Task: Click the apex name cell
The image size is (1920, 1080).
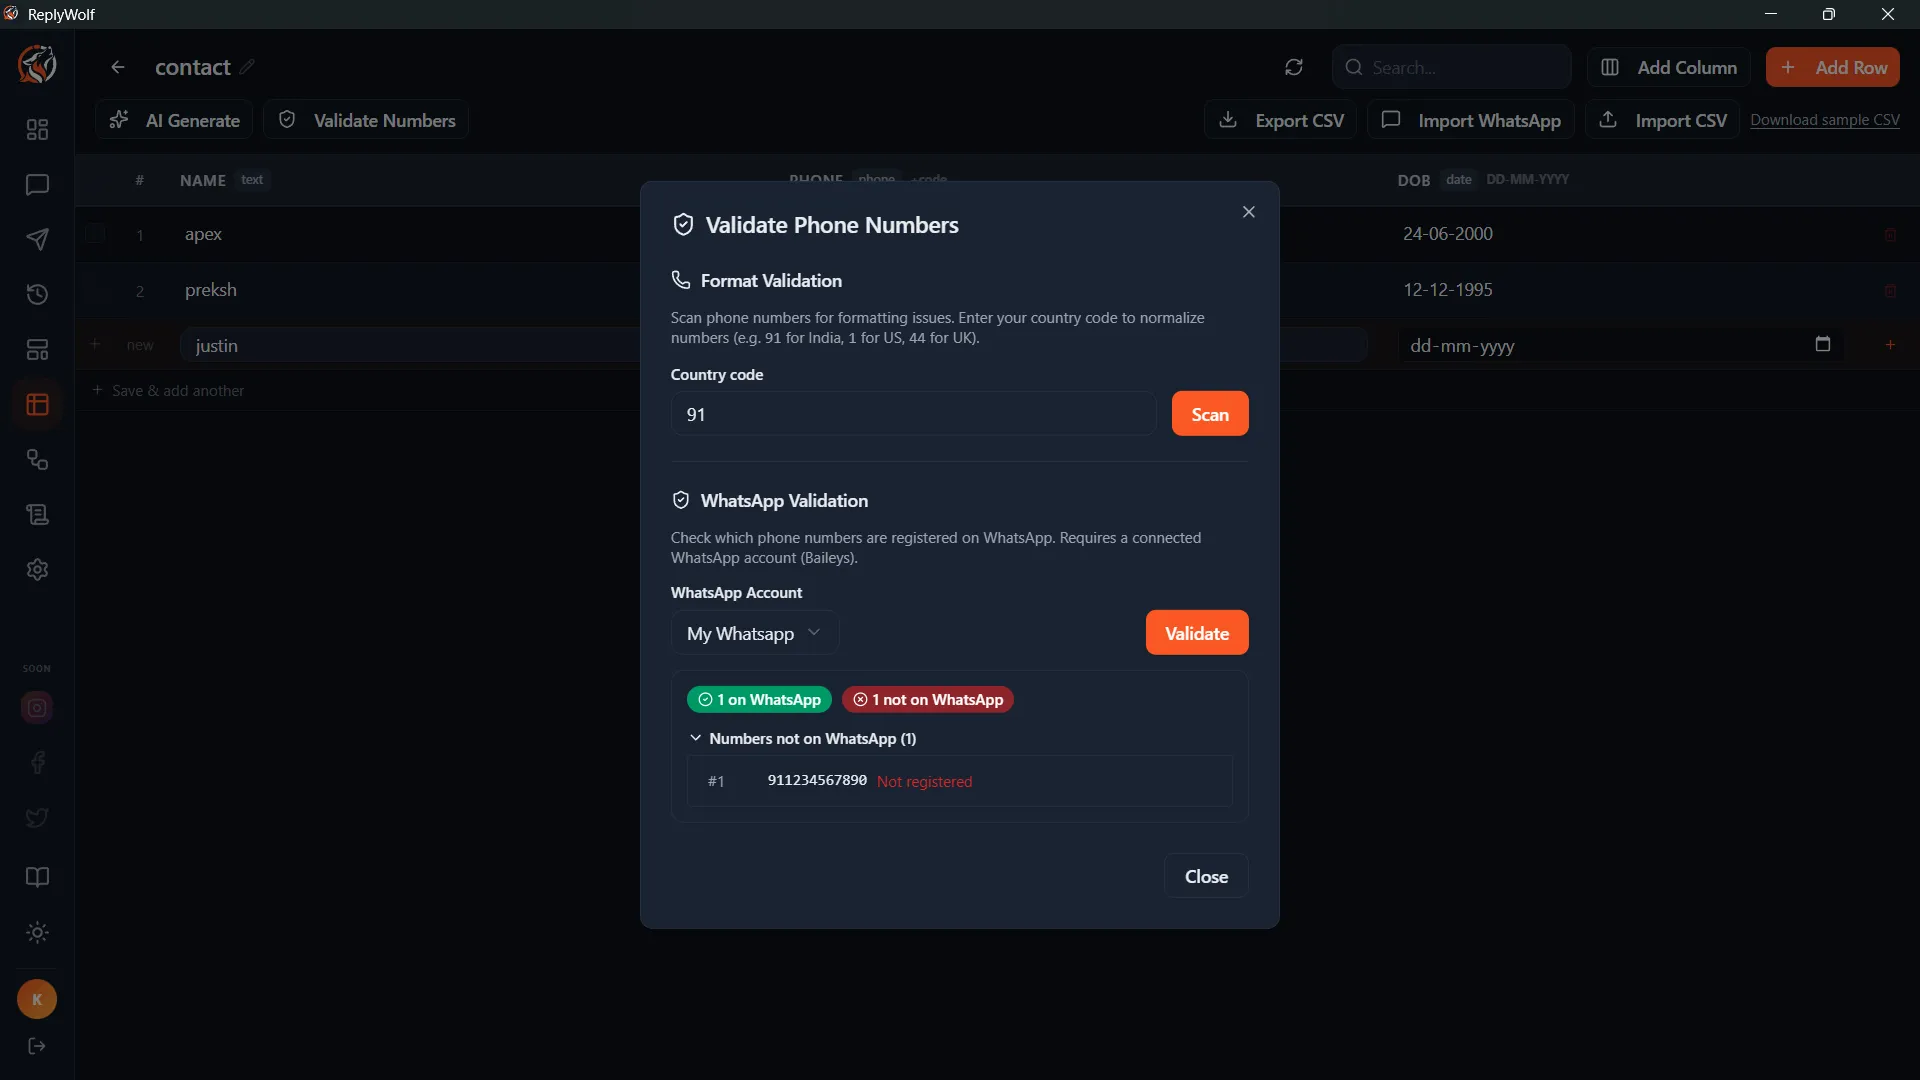Action: [203, 234]
